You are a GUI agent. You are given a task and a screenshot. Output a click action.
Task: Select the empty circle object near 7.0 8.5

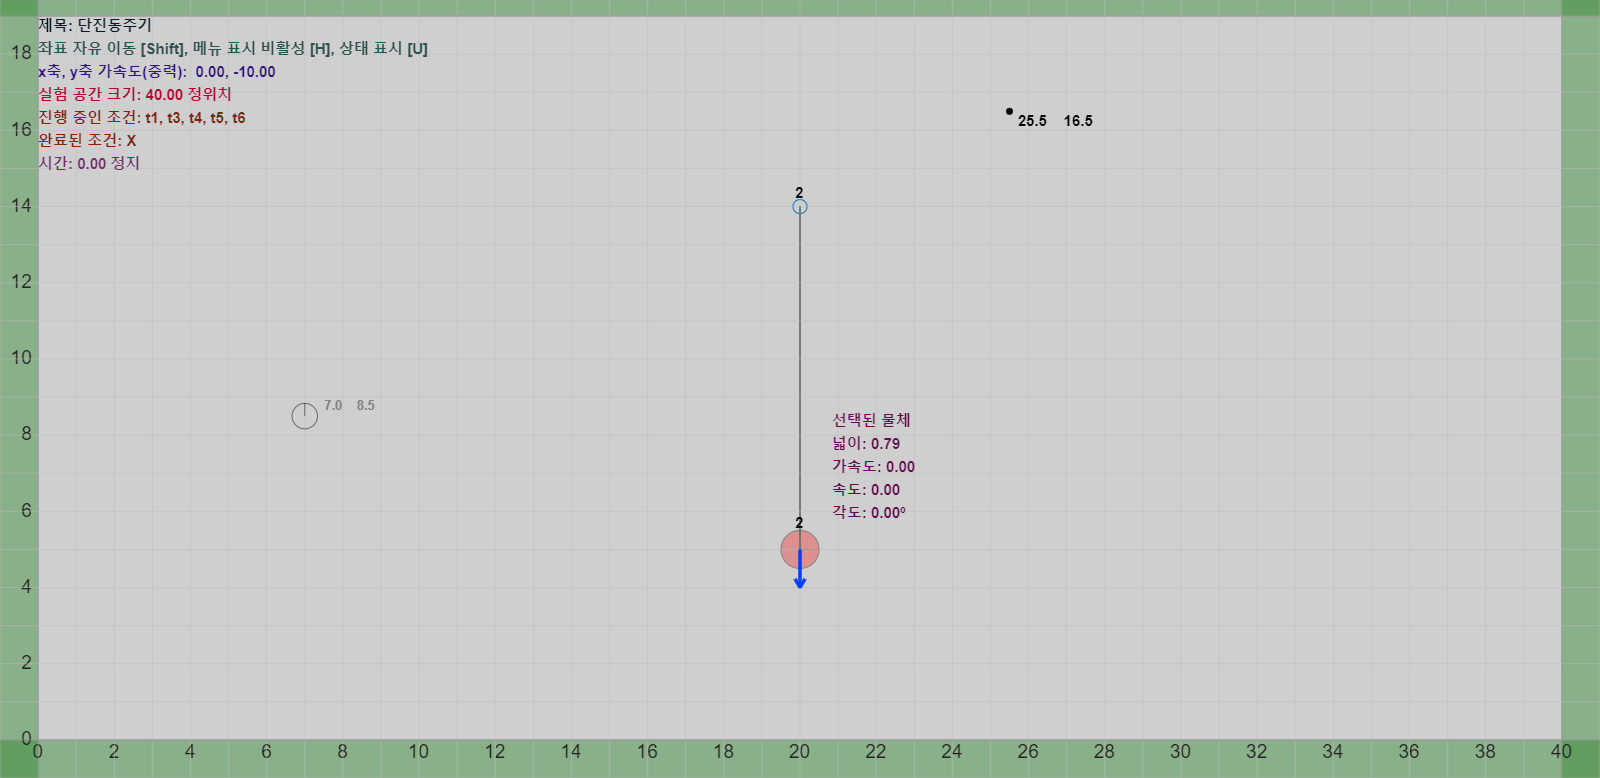pyautogui.click(x=305, y=416)
